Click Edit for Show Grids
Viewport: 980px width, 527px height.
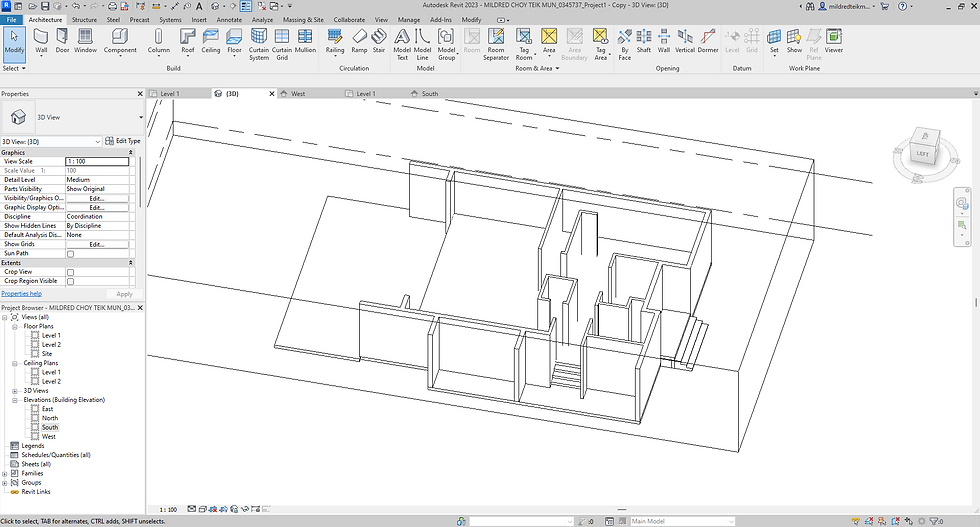(x=97, y=244)
